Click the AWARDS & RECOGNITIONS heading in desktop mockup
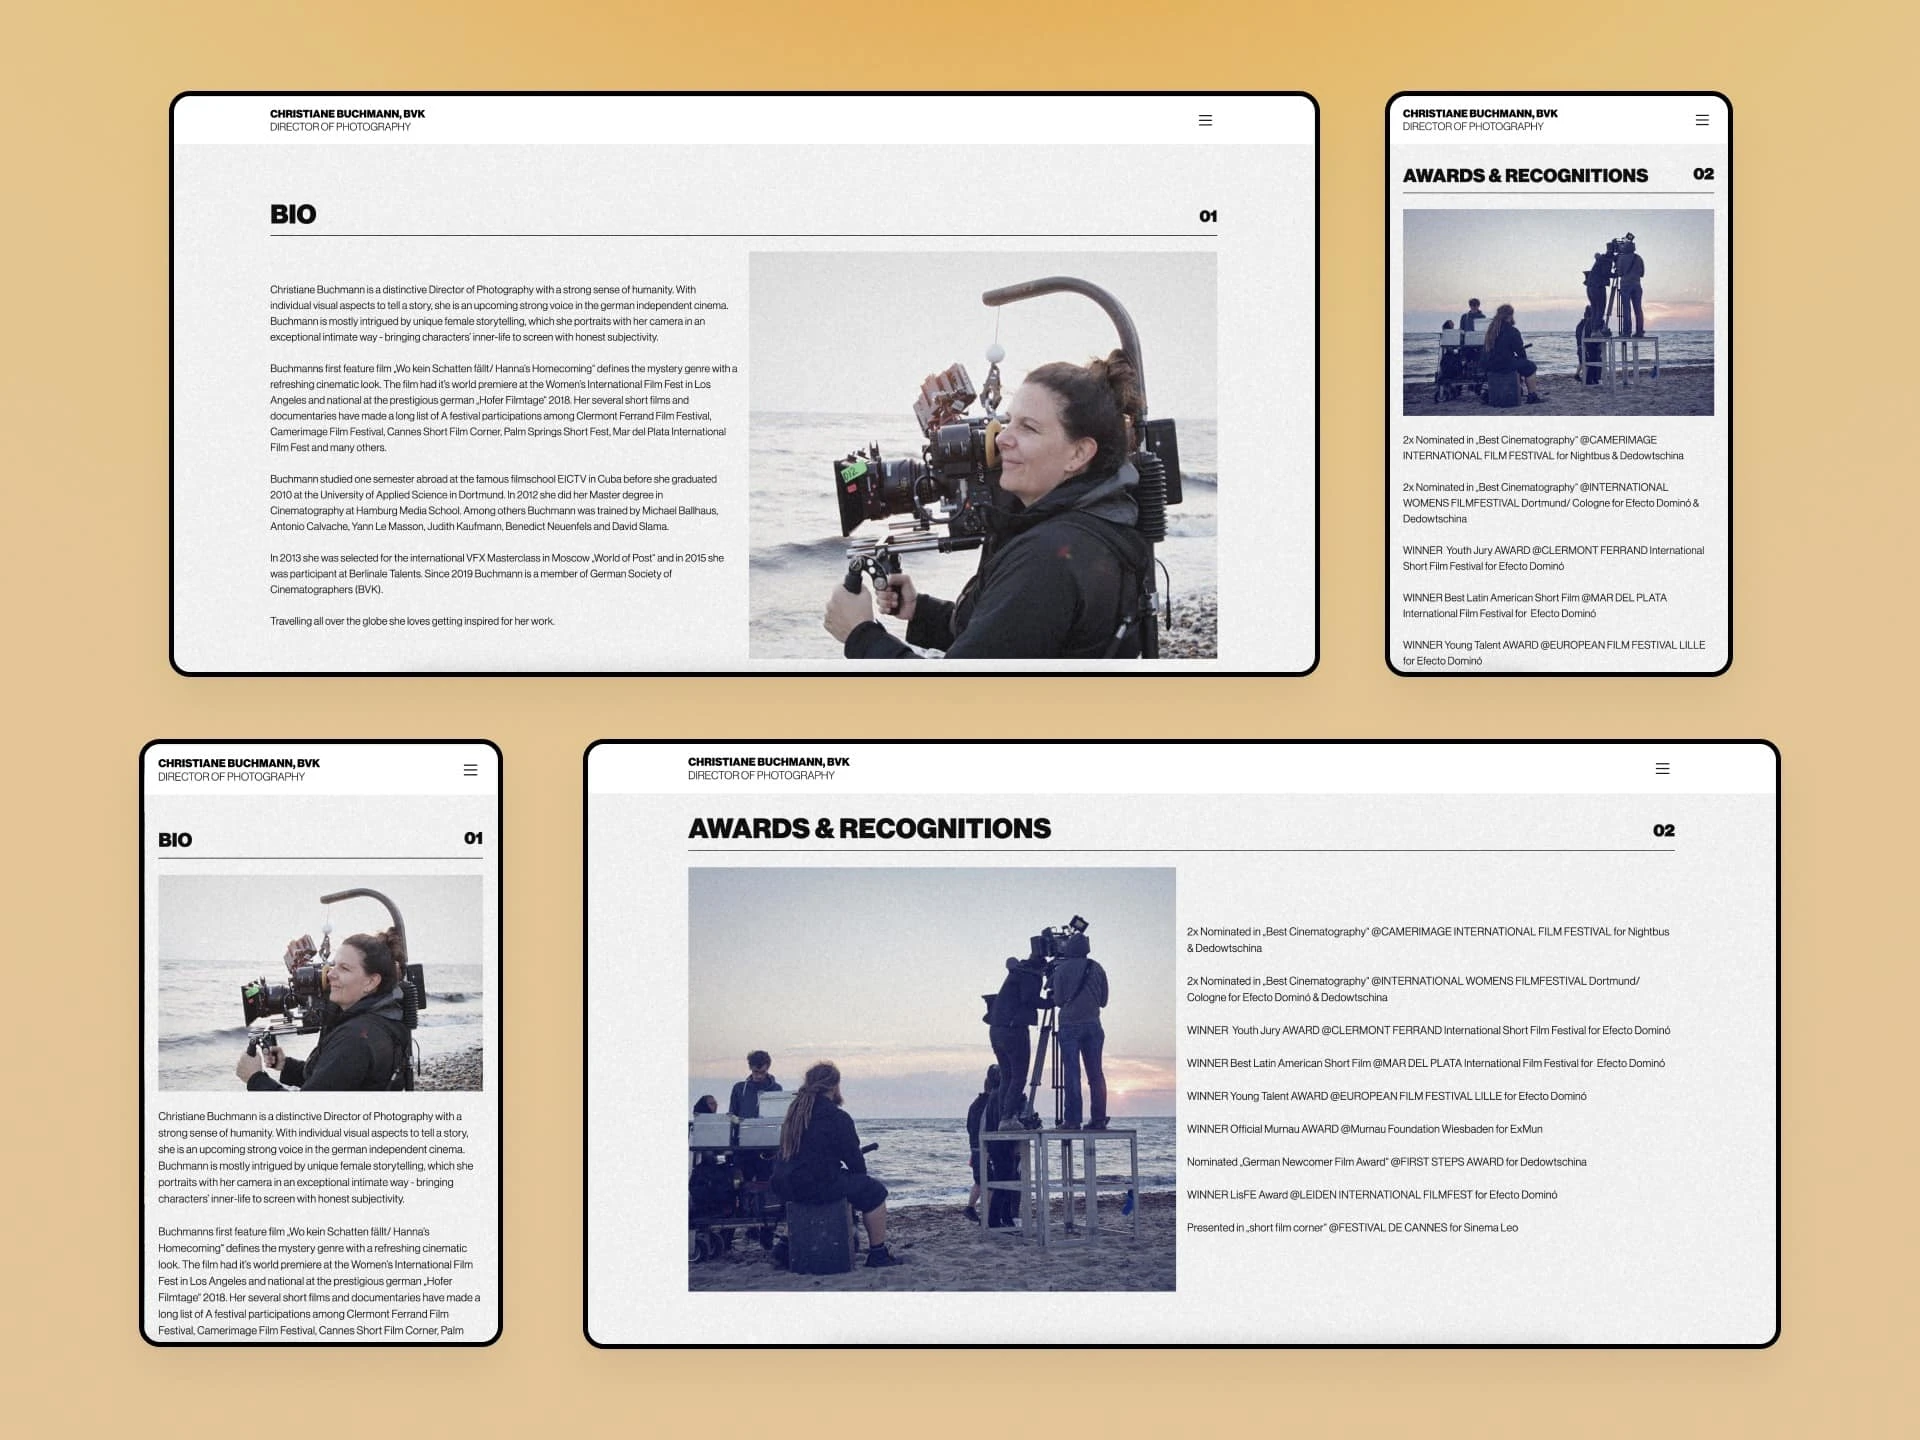 pyautogui.click(x=869, y=829)
